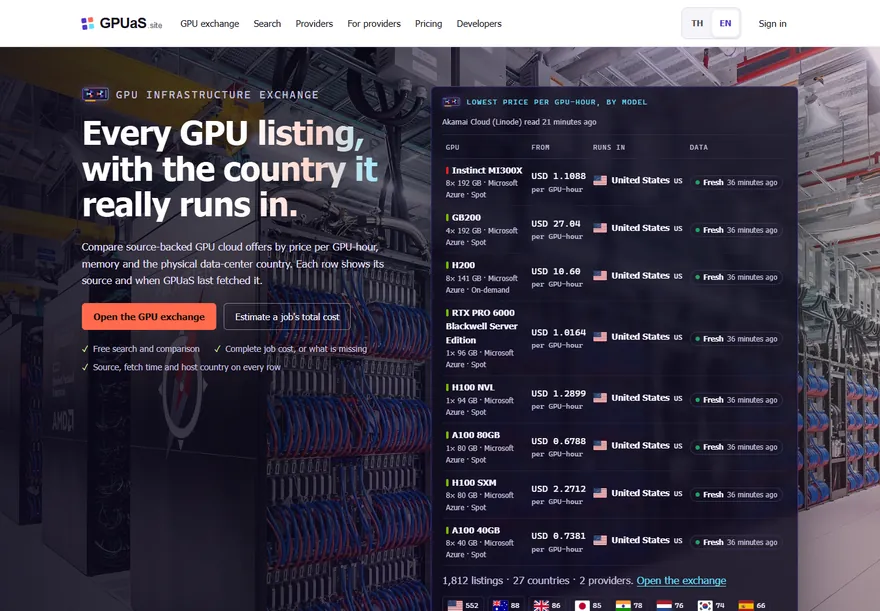Select the Japan flag chip showing 85
Viewport: 880px width, 611px height.
click(588, 605)
